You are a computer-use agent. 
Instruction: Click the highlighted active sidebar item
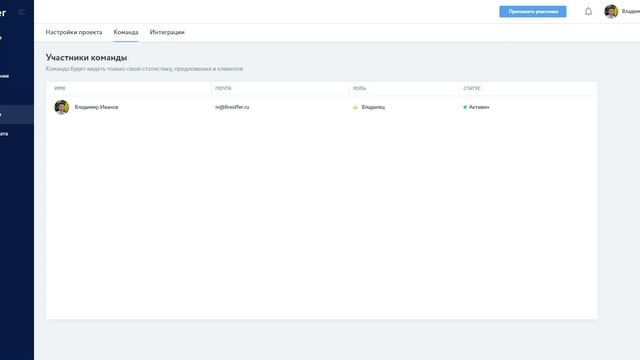point(17,115)
